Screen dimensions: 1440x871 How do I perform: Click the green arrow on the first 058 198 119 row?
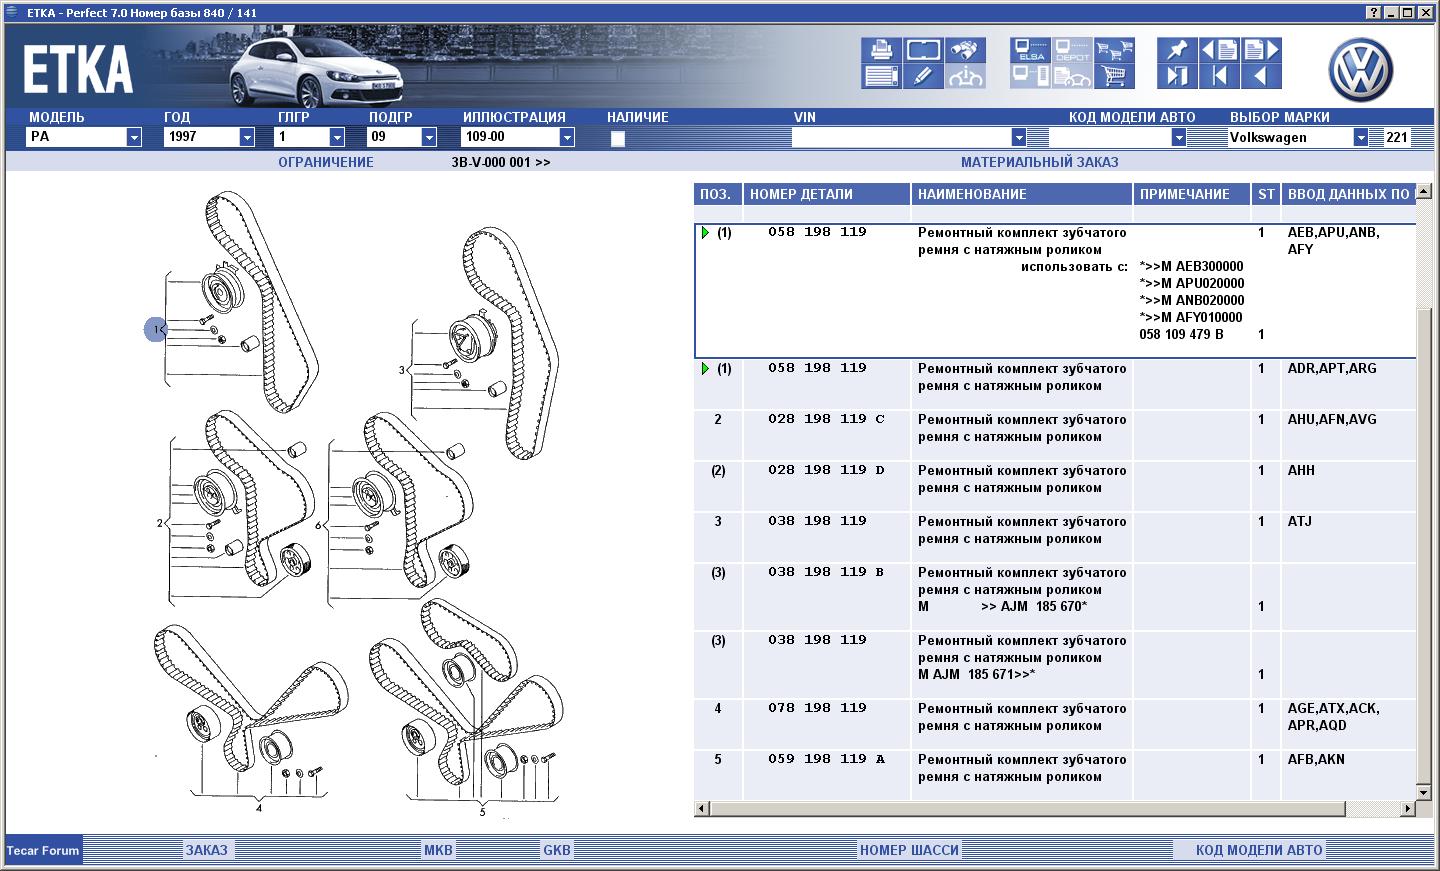[705, 232]
